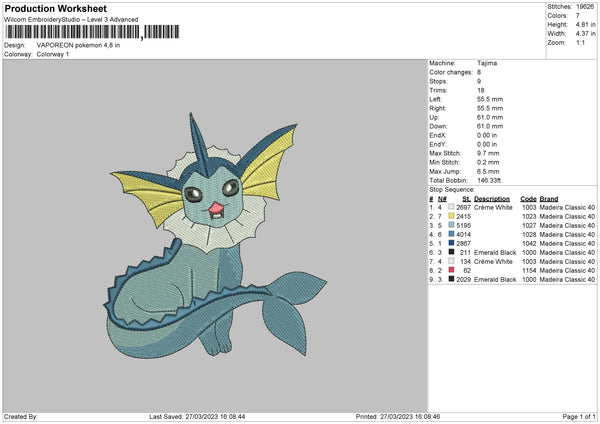The image size is (600, 424).
Task: Click the 'EndX' value 0.00 in
Action: coord(487,135)
